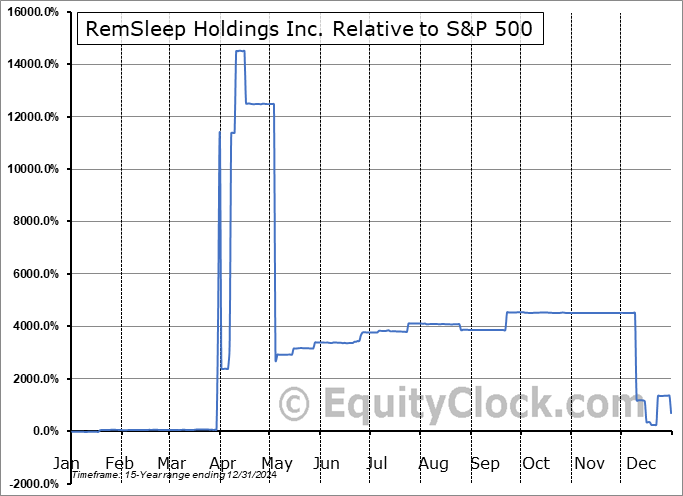
Task: Click the Feb label on the x-axis
Action: tap(119, 463)
